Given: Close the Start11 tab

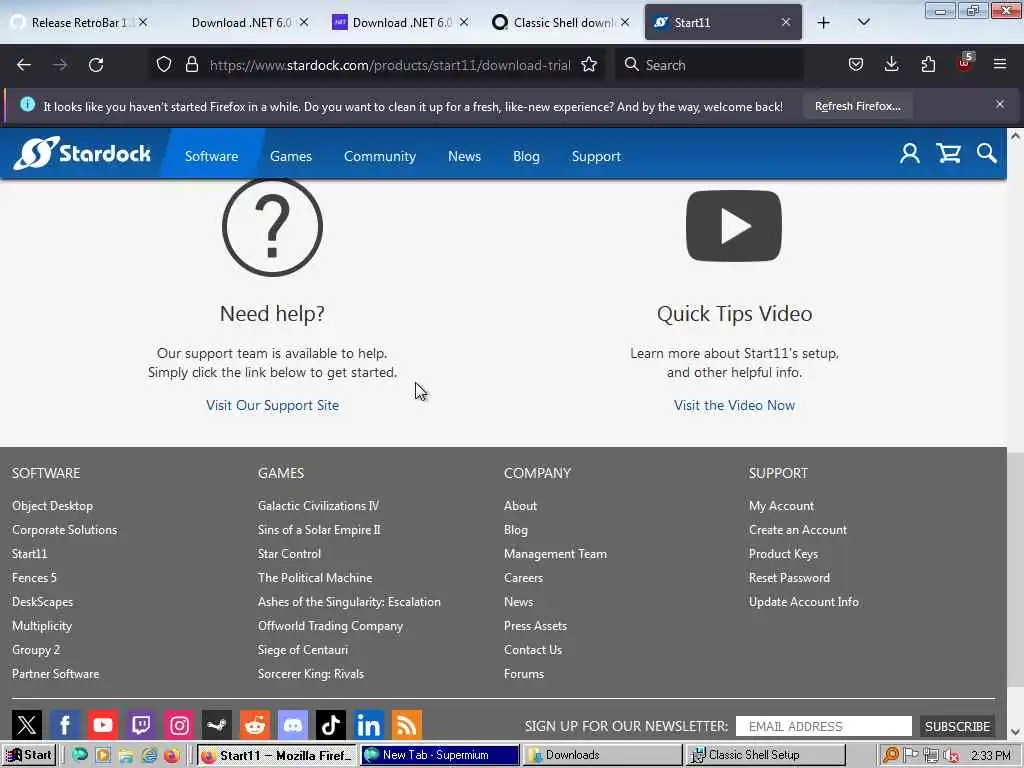Looking at the screenshot, I should pyautogui.click(x=786, y=22).
